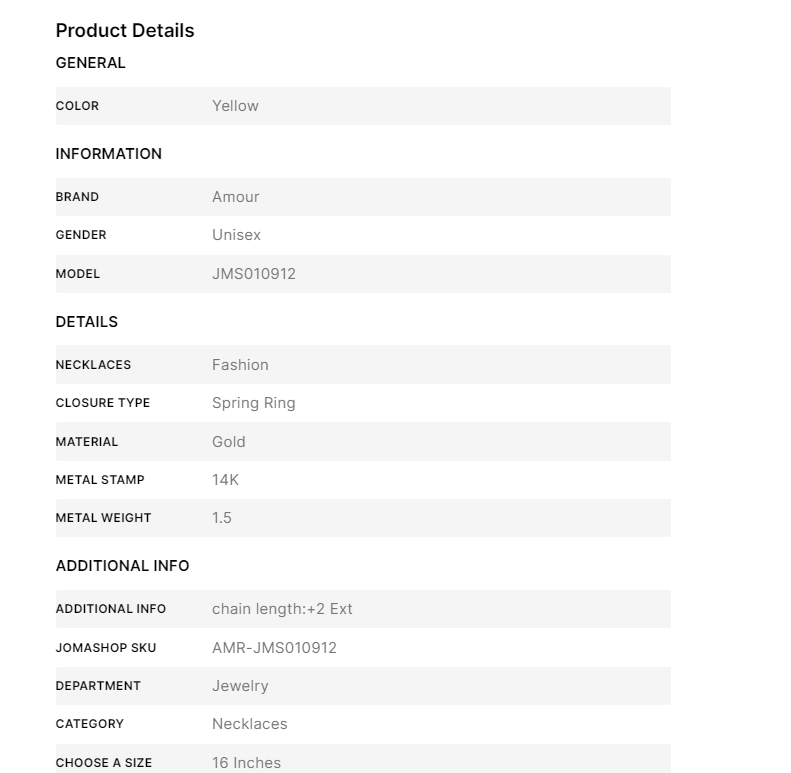Click model number JMS010912
The height and width of the screenshot is (773, 791).
pyautogui.click(x=254, y=274)
